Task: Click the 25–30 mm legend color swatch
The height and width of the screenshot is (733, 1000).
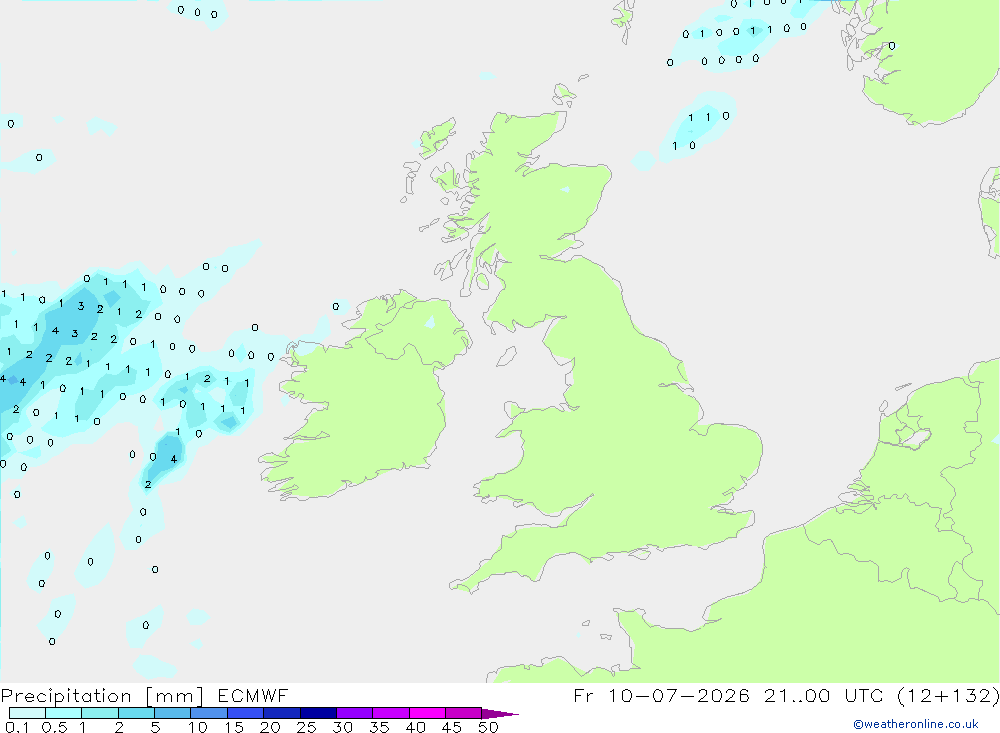Action: coord(318,713)
